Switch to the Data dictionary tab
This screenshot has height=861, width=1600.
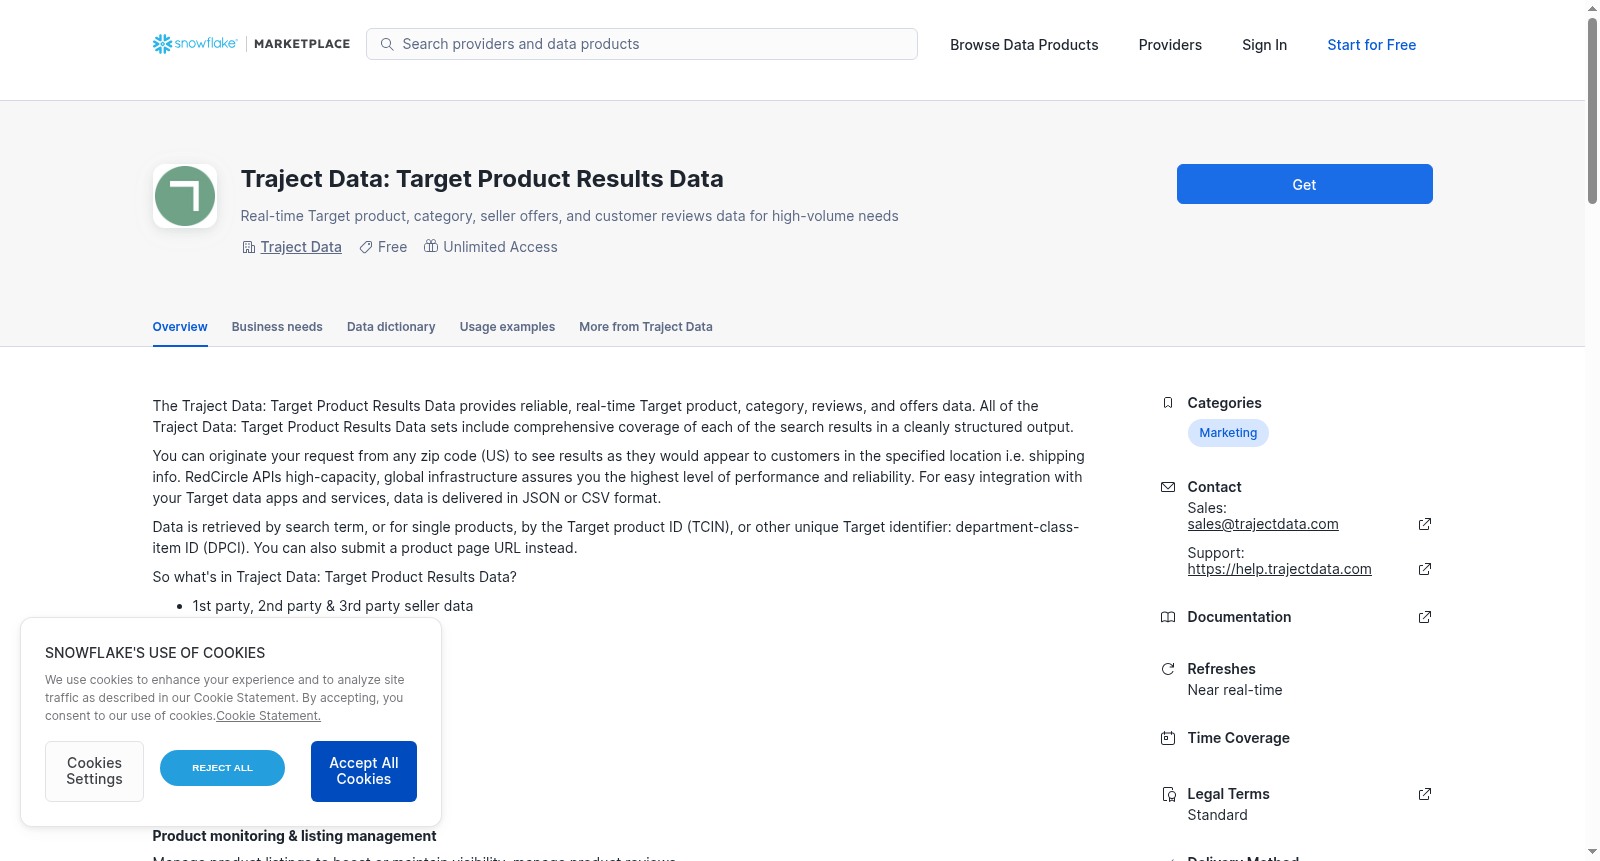click(391, 327)
